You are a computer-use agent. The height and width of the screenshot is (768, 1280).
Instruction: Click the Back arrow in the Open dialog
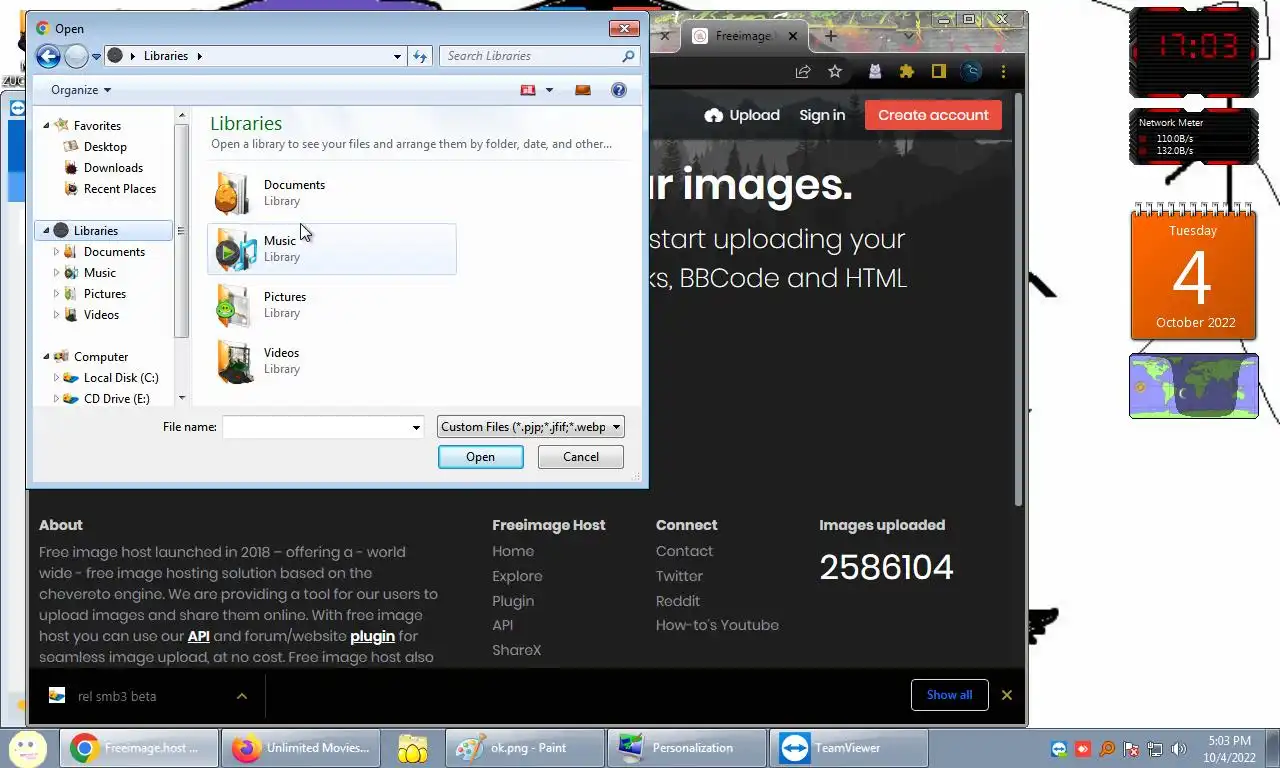click(x=48, y=56)
